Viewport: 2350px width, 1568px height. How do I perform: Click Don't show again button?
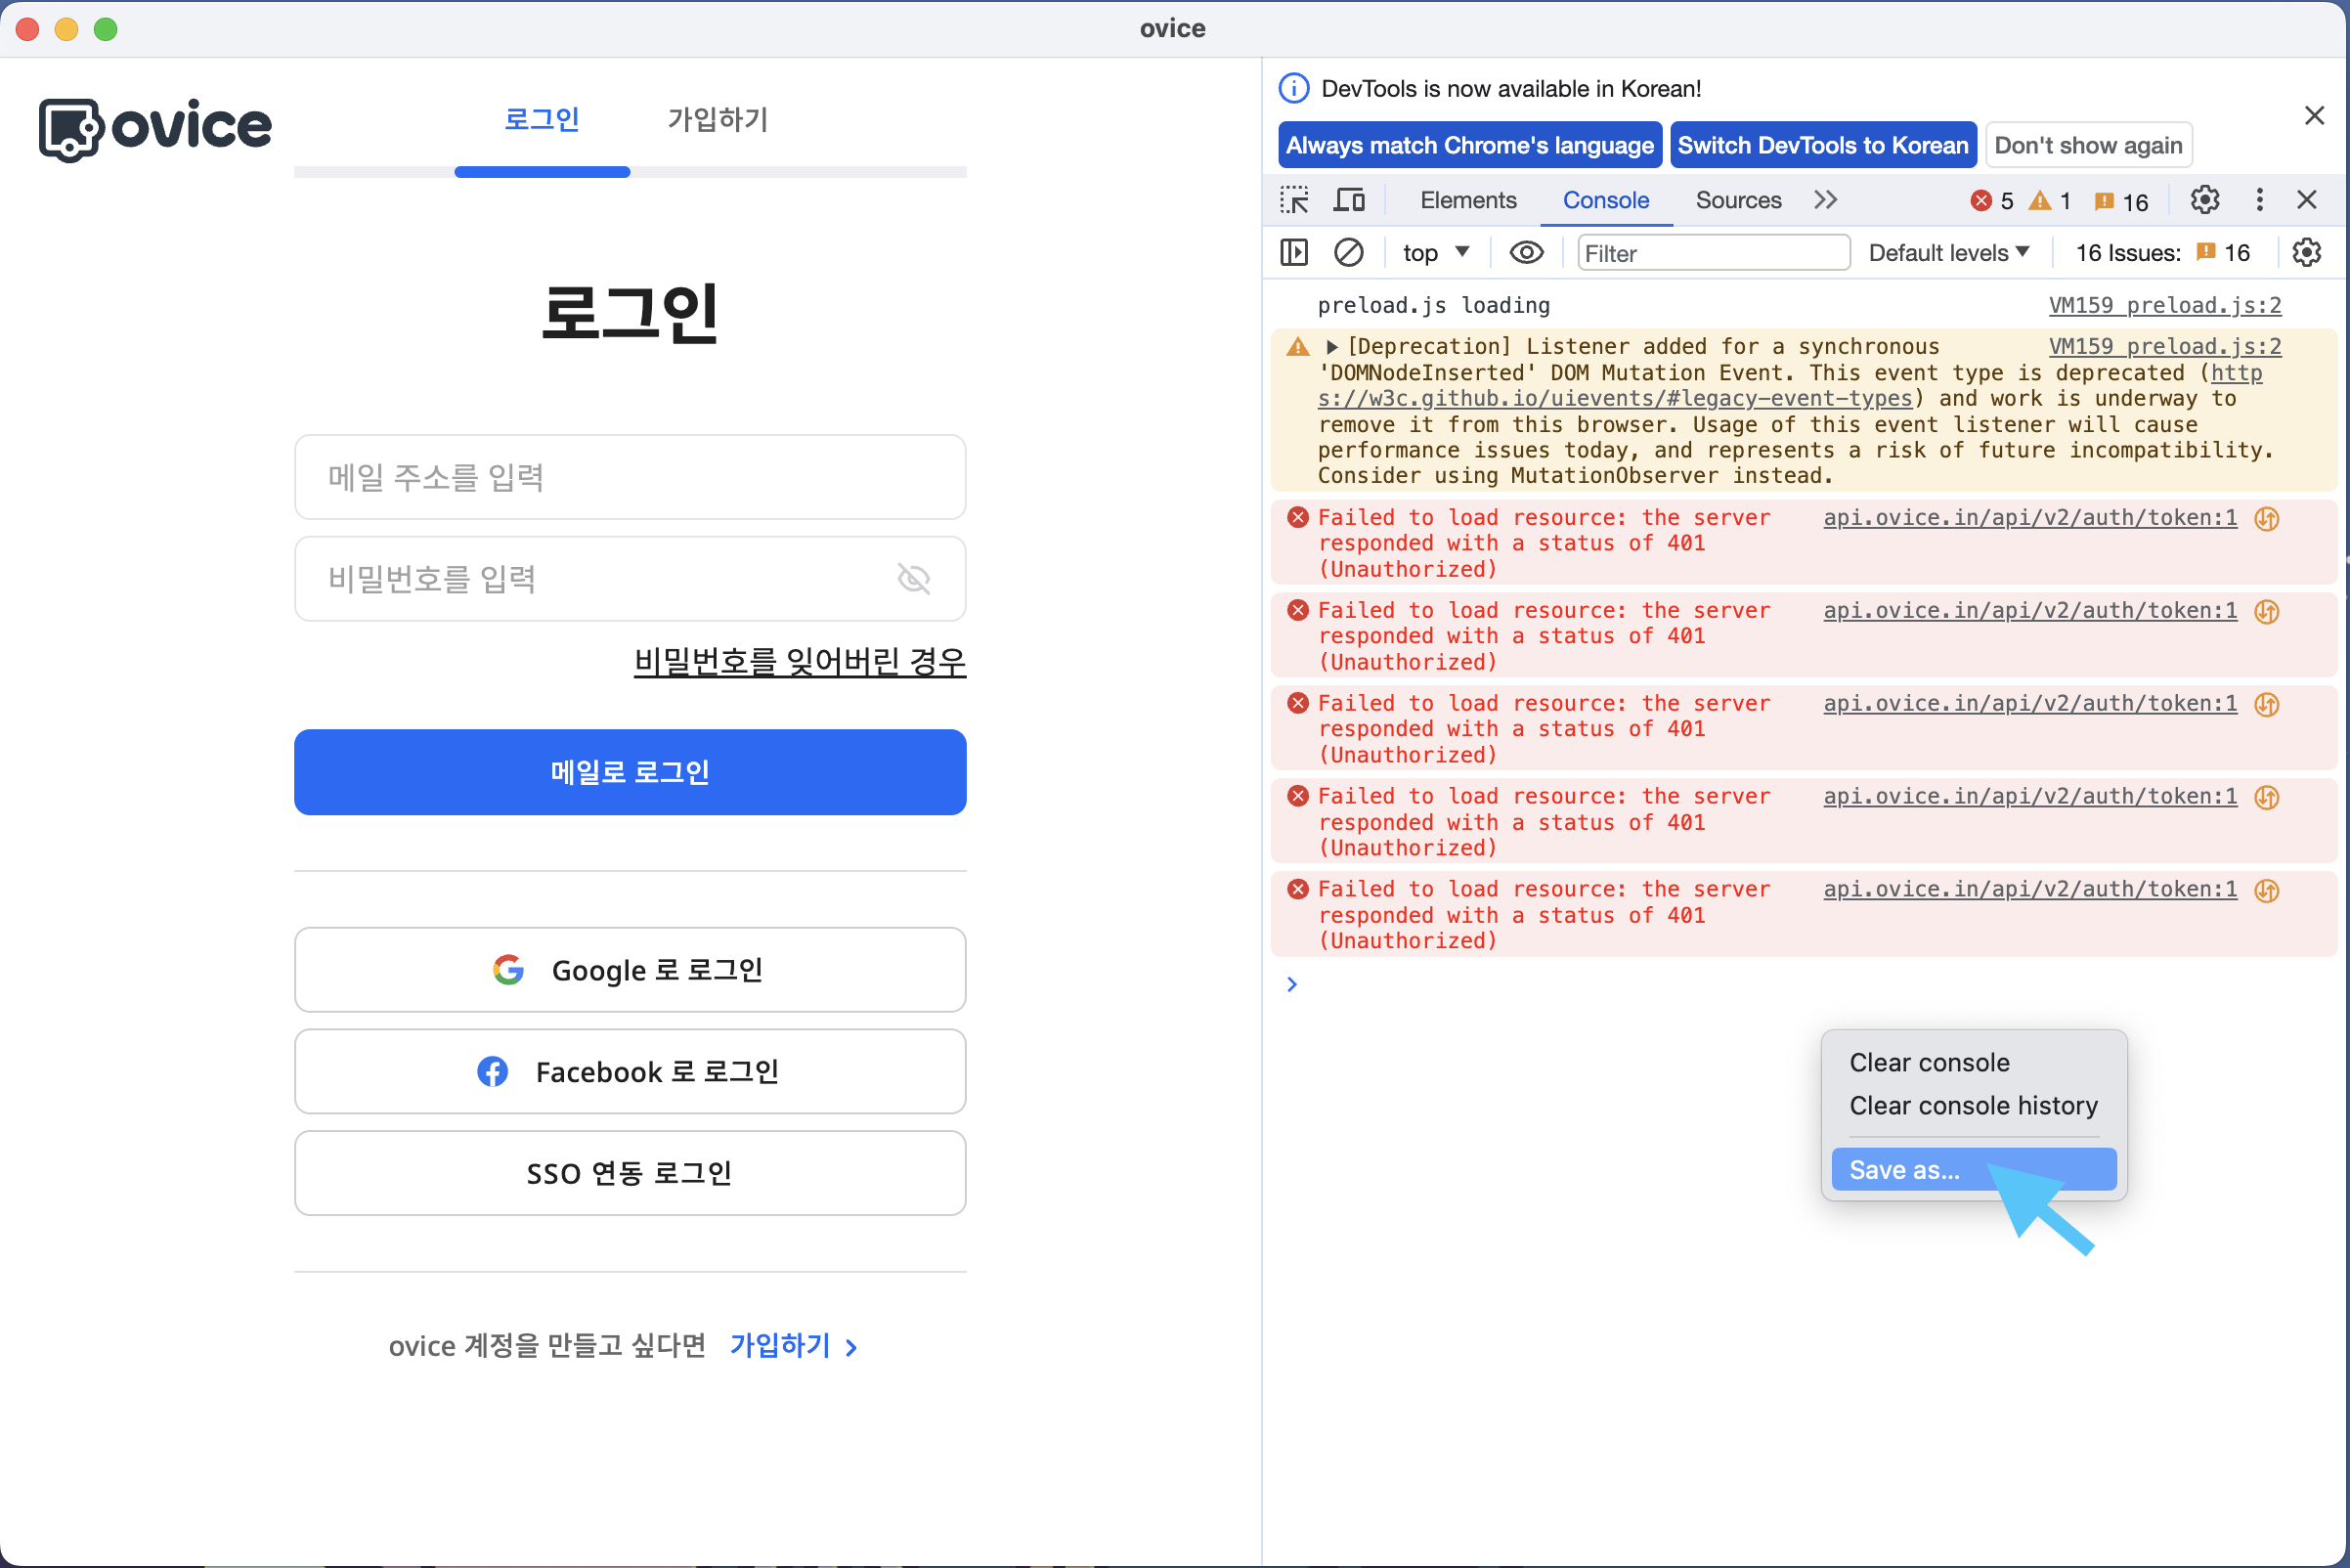click(x=2088, y=145)
